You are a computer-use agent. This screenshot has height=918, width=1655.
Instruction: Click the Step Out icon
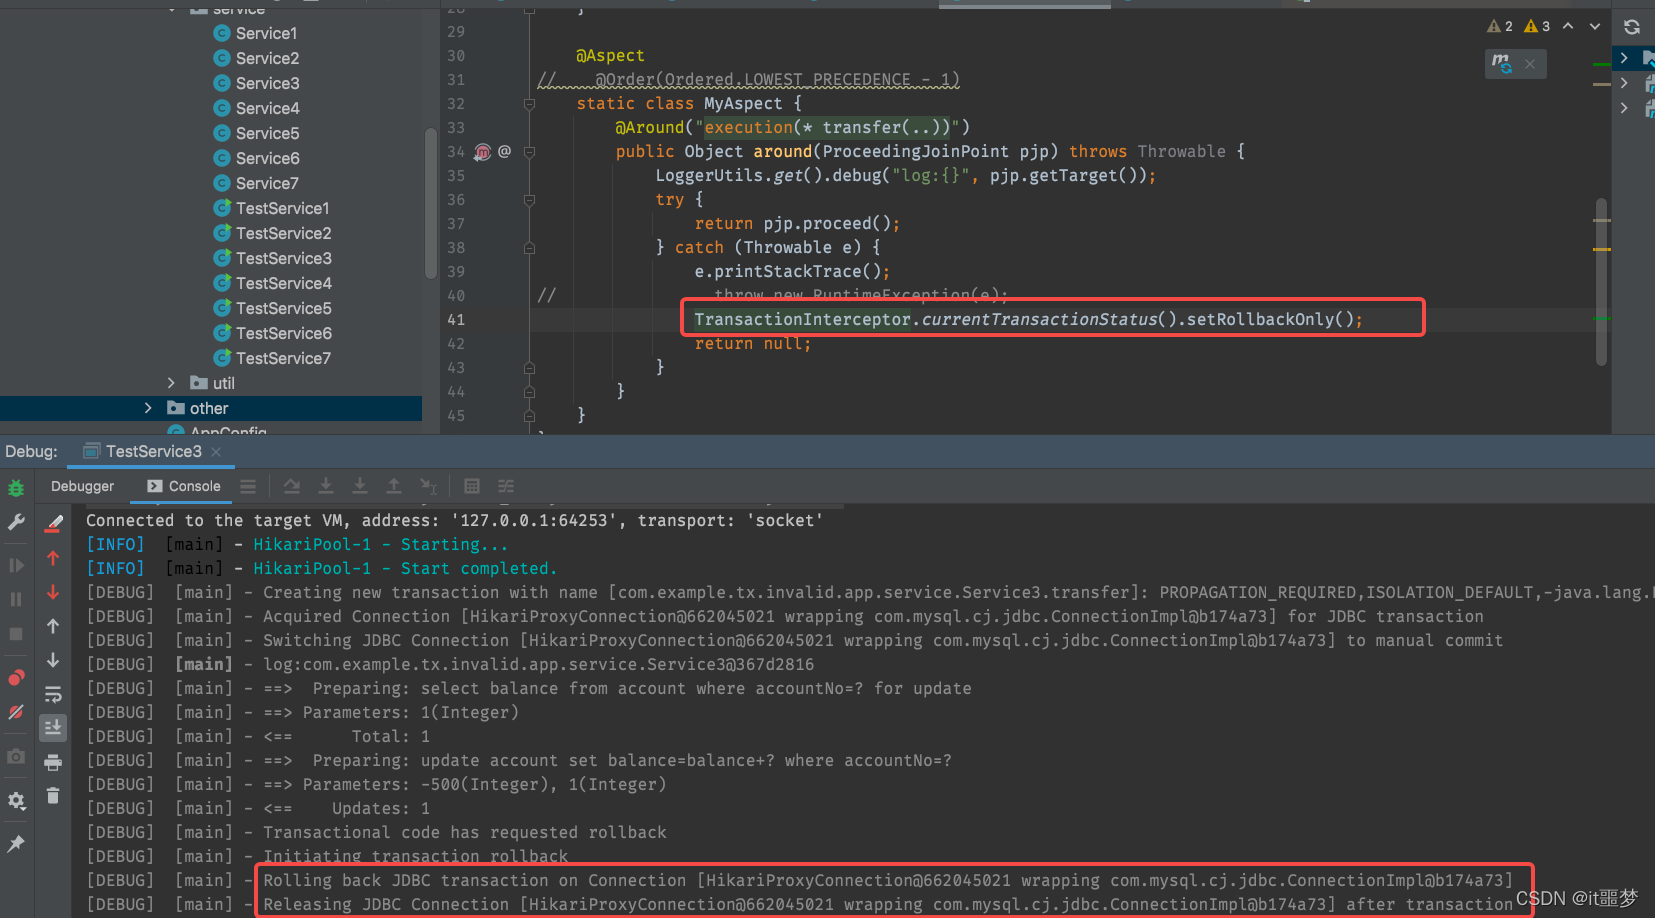(394, 486)
